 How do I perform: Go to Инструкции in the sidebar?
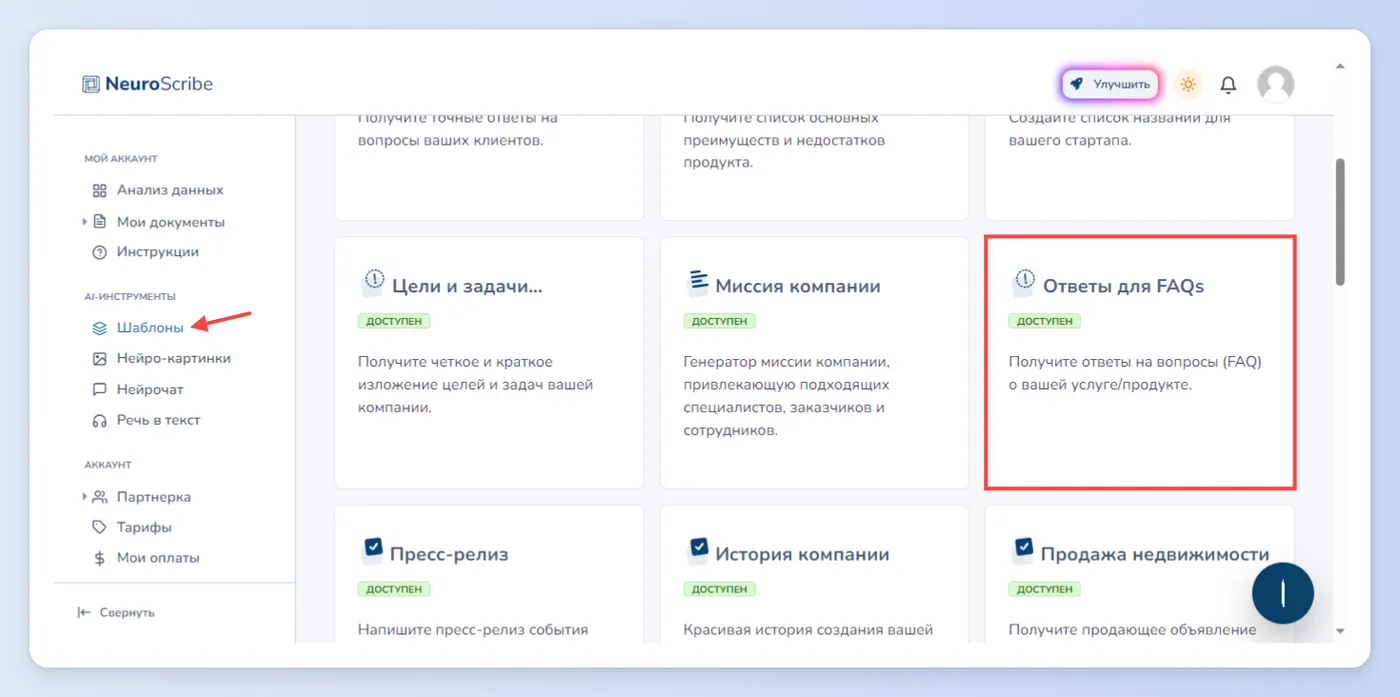click(x=158, y=252)
